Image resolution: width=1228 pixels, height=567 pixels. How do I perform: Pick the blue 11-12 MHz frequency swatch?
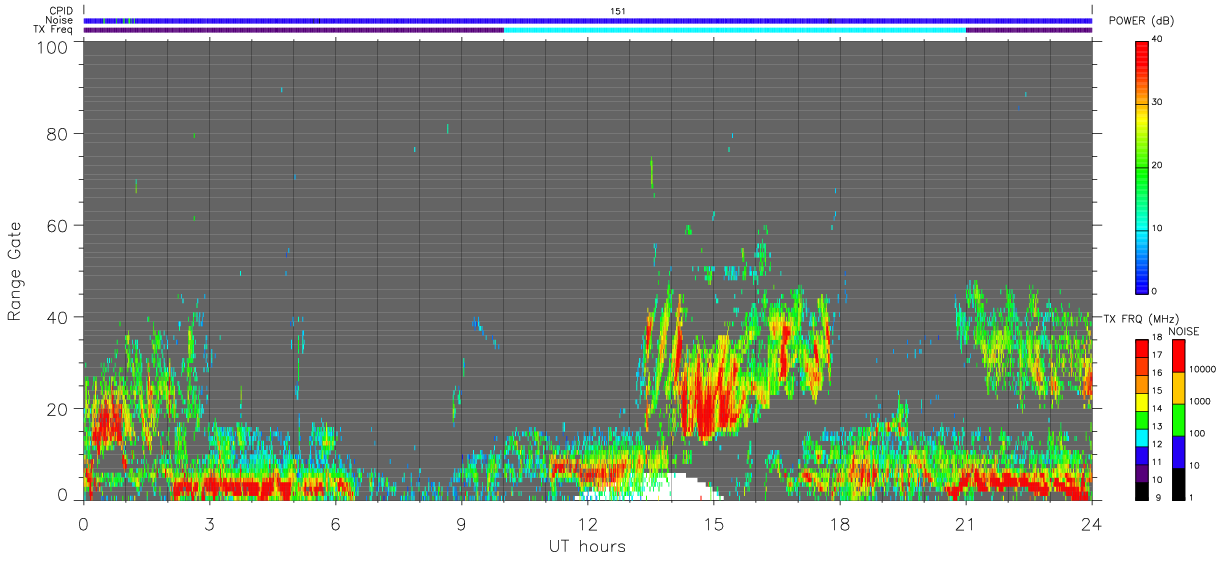pyautogui.click(x=1141, y=454)
